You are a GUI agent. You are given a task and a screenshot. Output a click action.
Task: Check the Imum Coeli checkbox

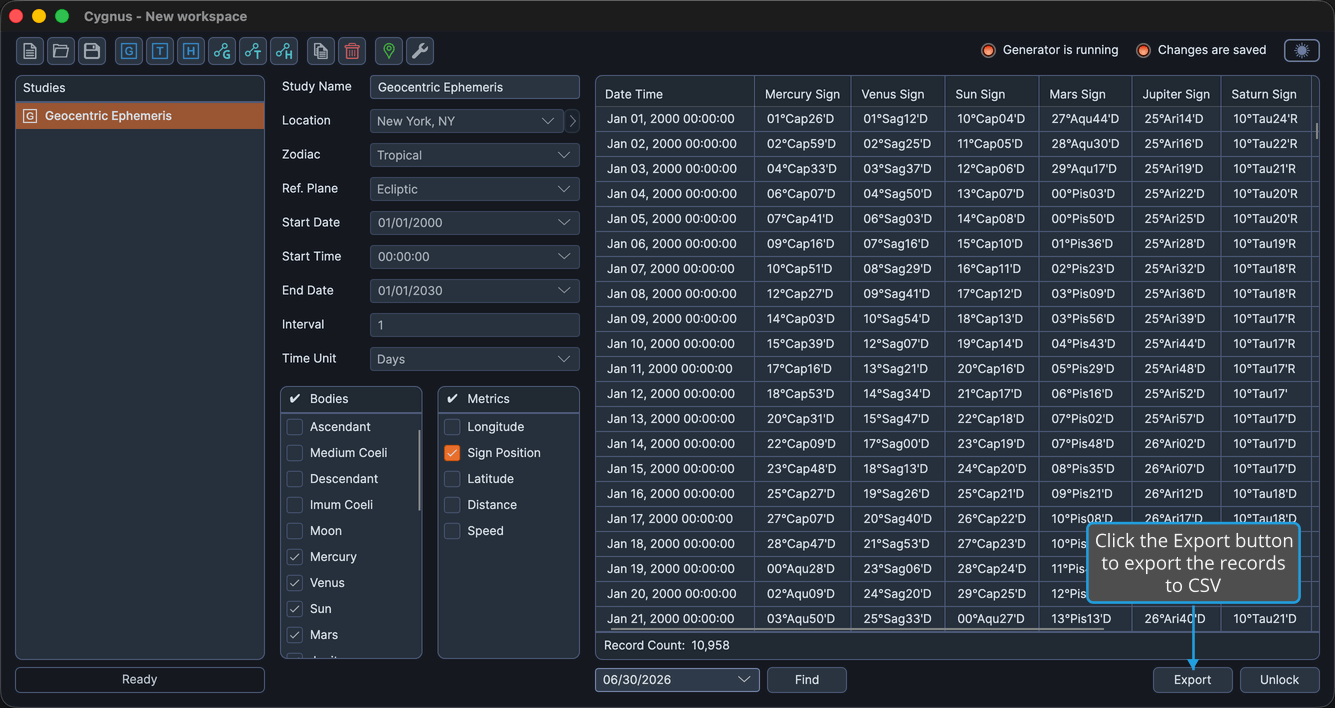pyautogui.click(x=295, y=505)
